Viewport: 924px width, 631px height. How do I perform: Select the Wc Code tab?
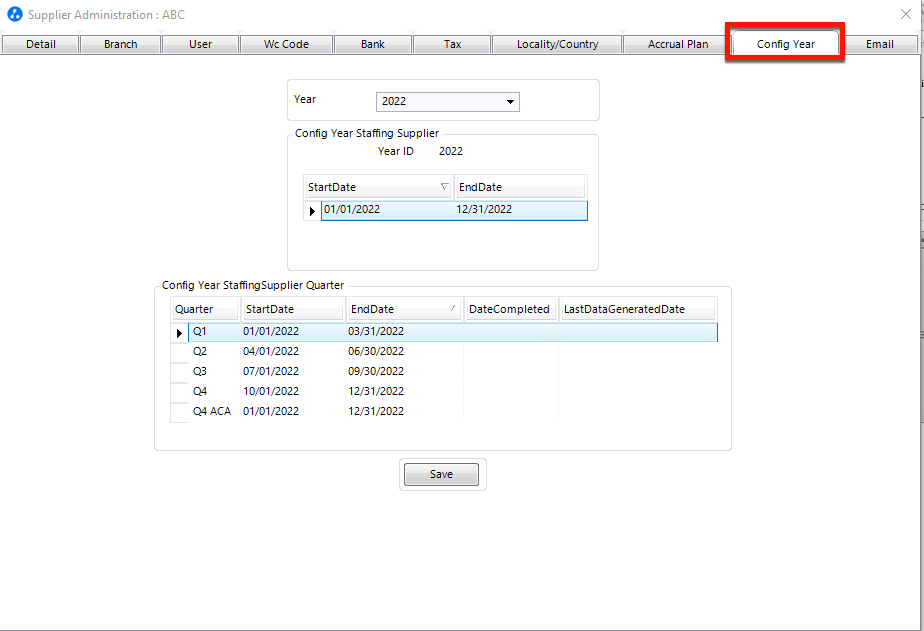286,44
